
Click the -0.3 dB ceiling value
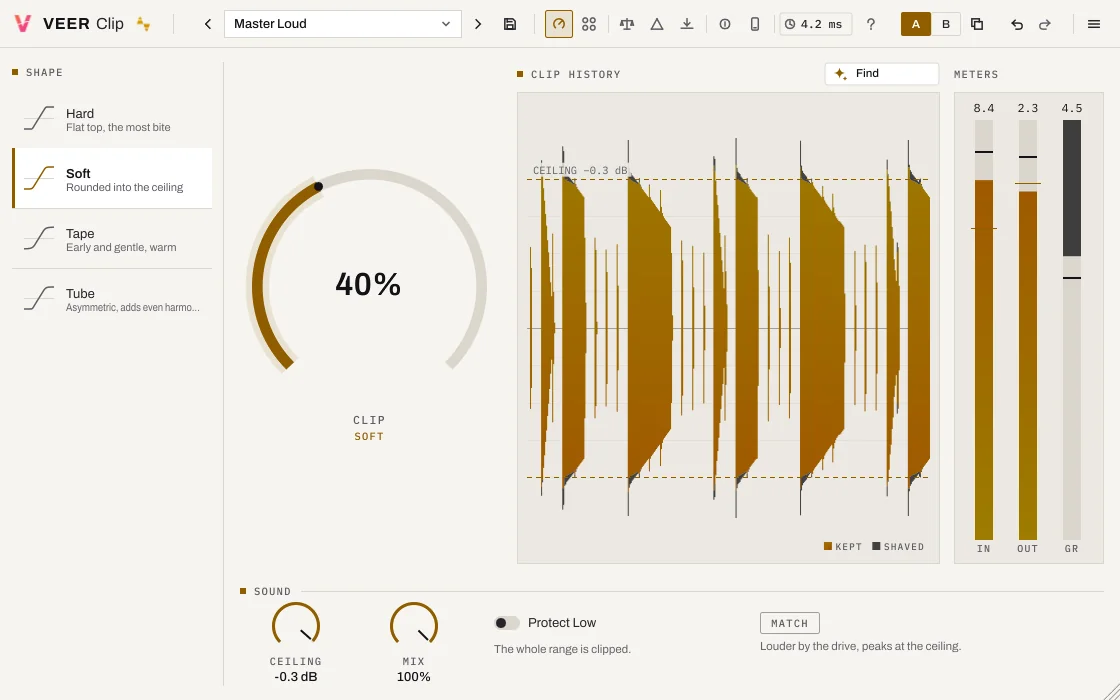[x=296, y=677]
